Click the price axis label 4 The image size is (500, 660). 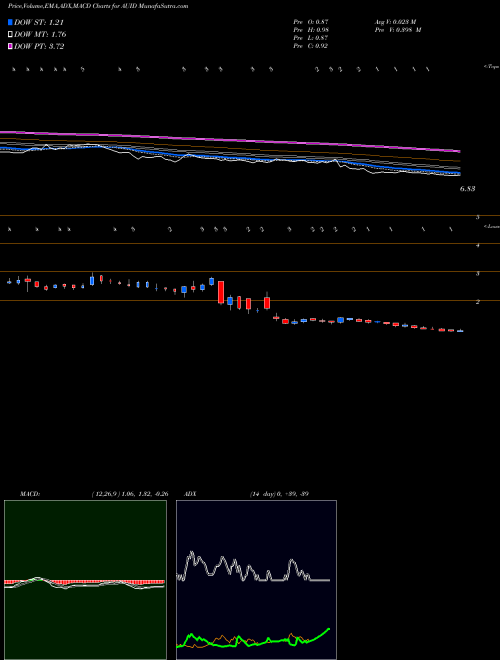[478, 245]
